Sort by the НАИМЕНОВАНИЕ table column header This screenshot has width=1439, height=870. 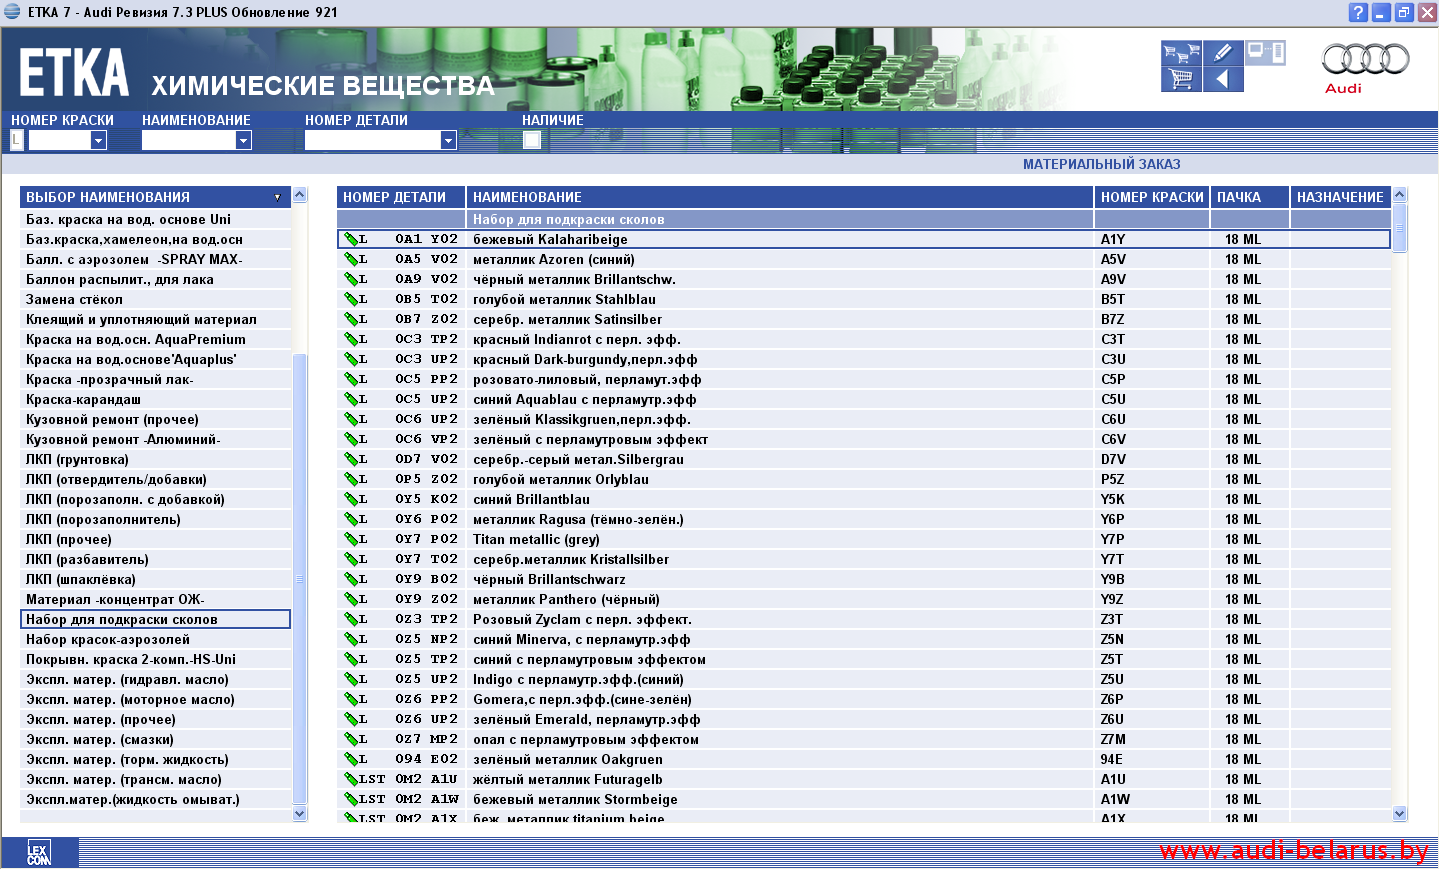click(x=780, y=197)
